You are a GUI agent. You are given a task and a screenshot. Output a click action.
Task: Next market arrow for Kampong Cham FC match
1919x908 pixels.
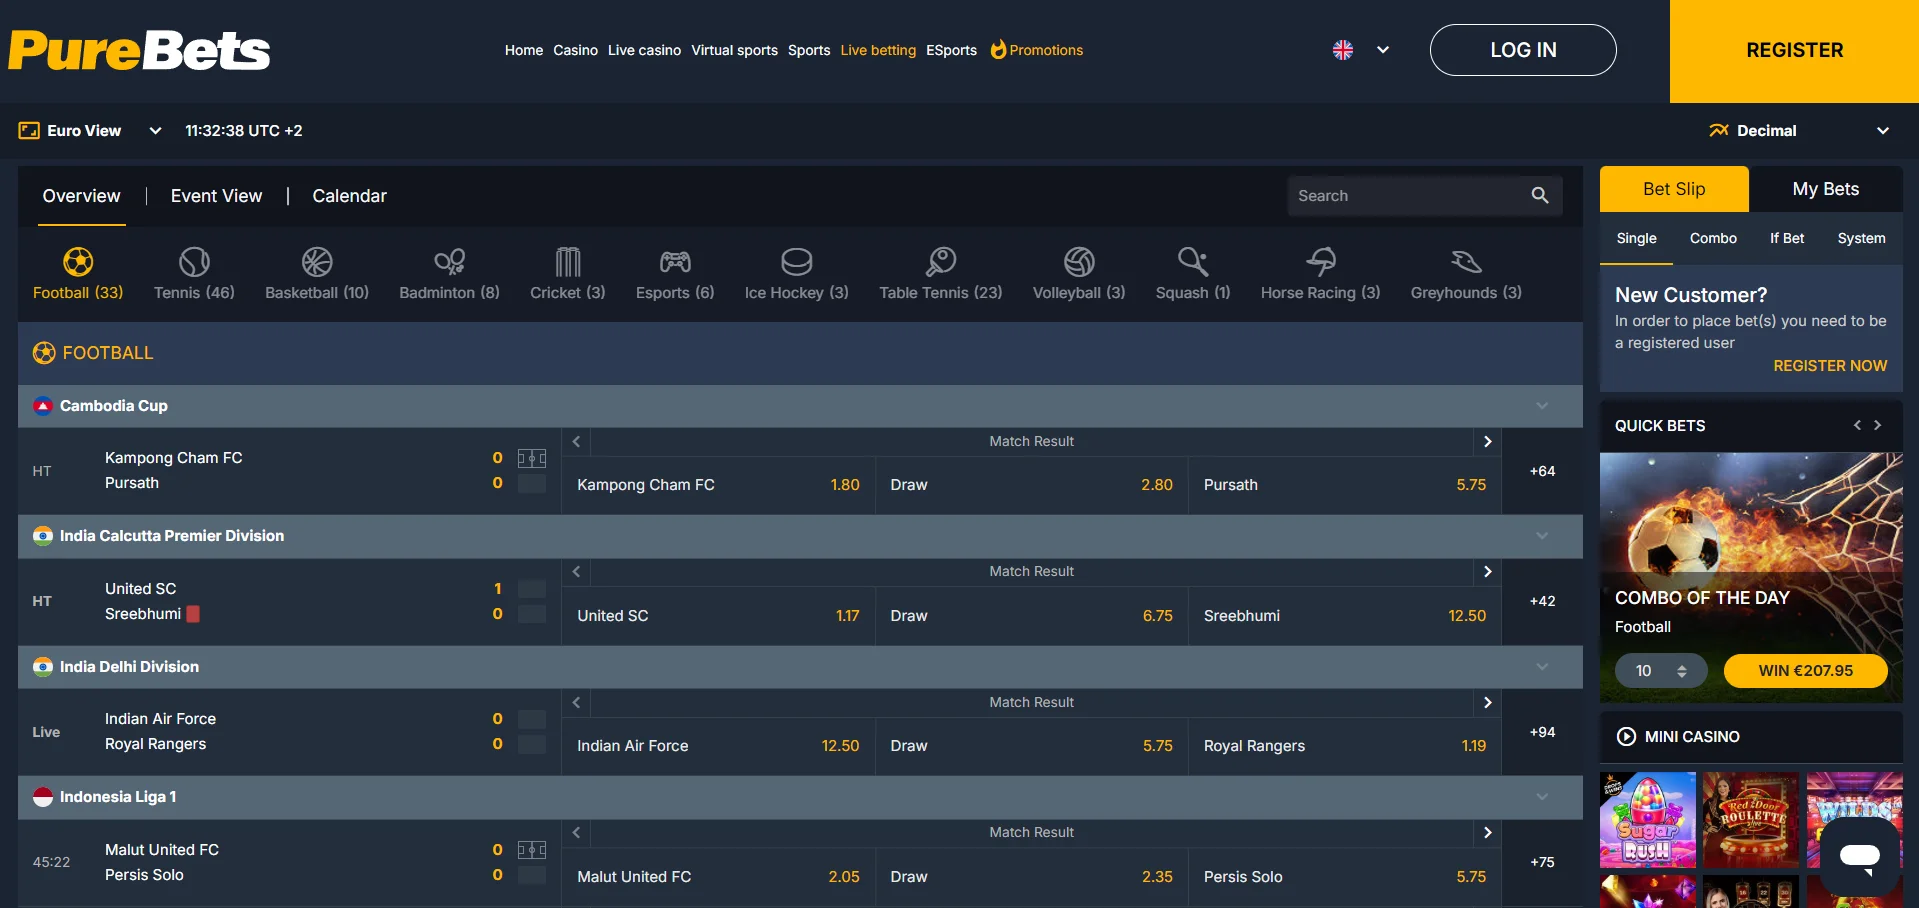click(x=1488, y=441)
